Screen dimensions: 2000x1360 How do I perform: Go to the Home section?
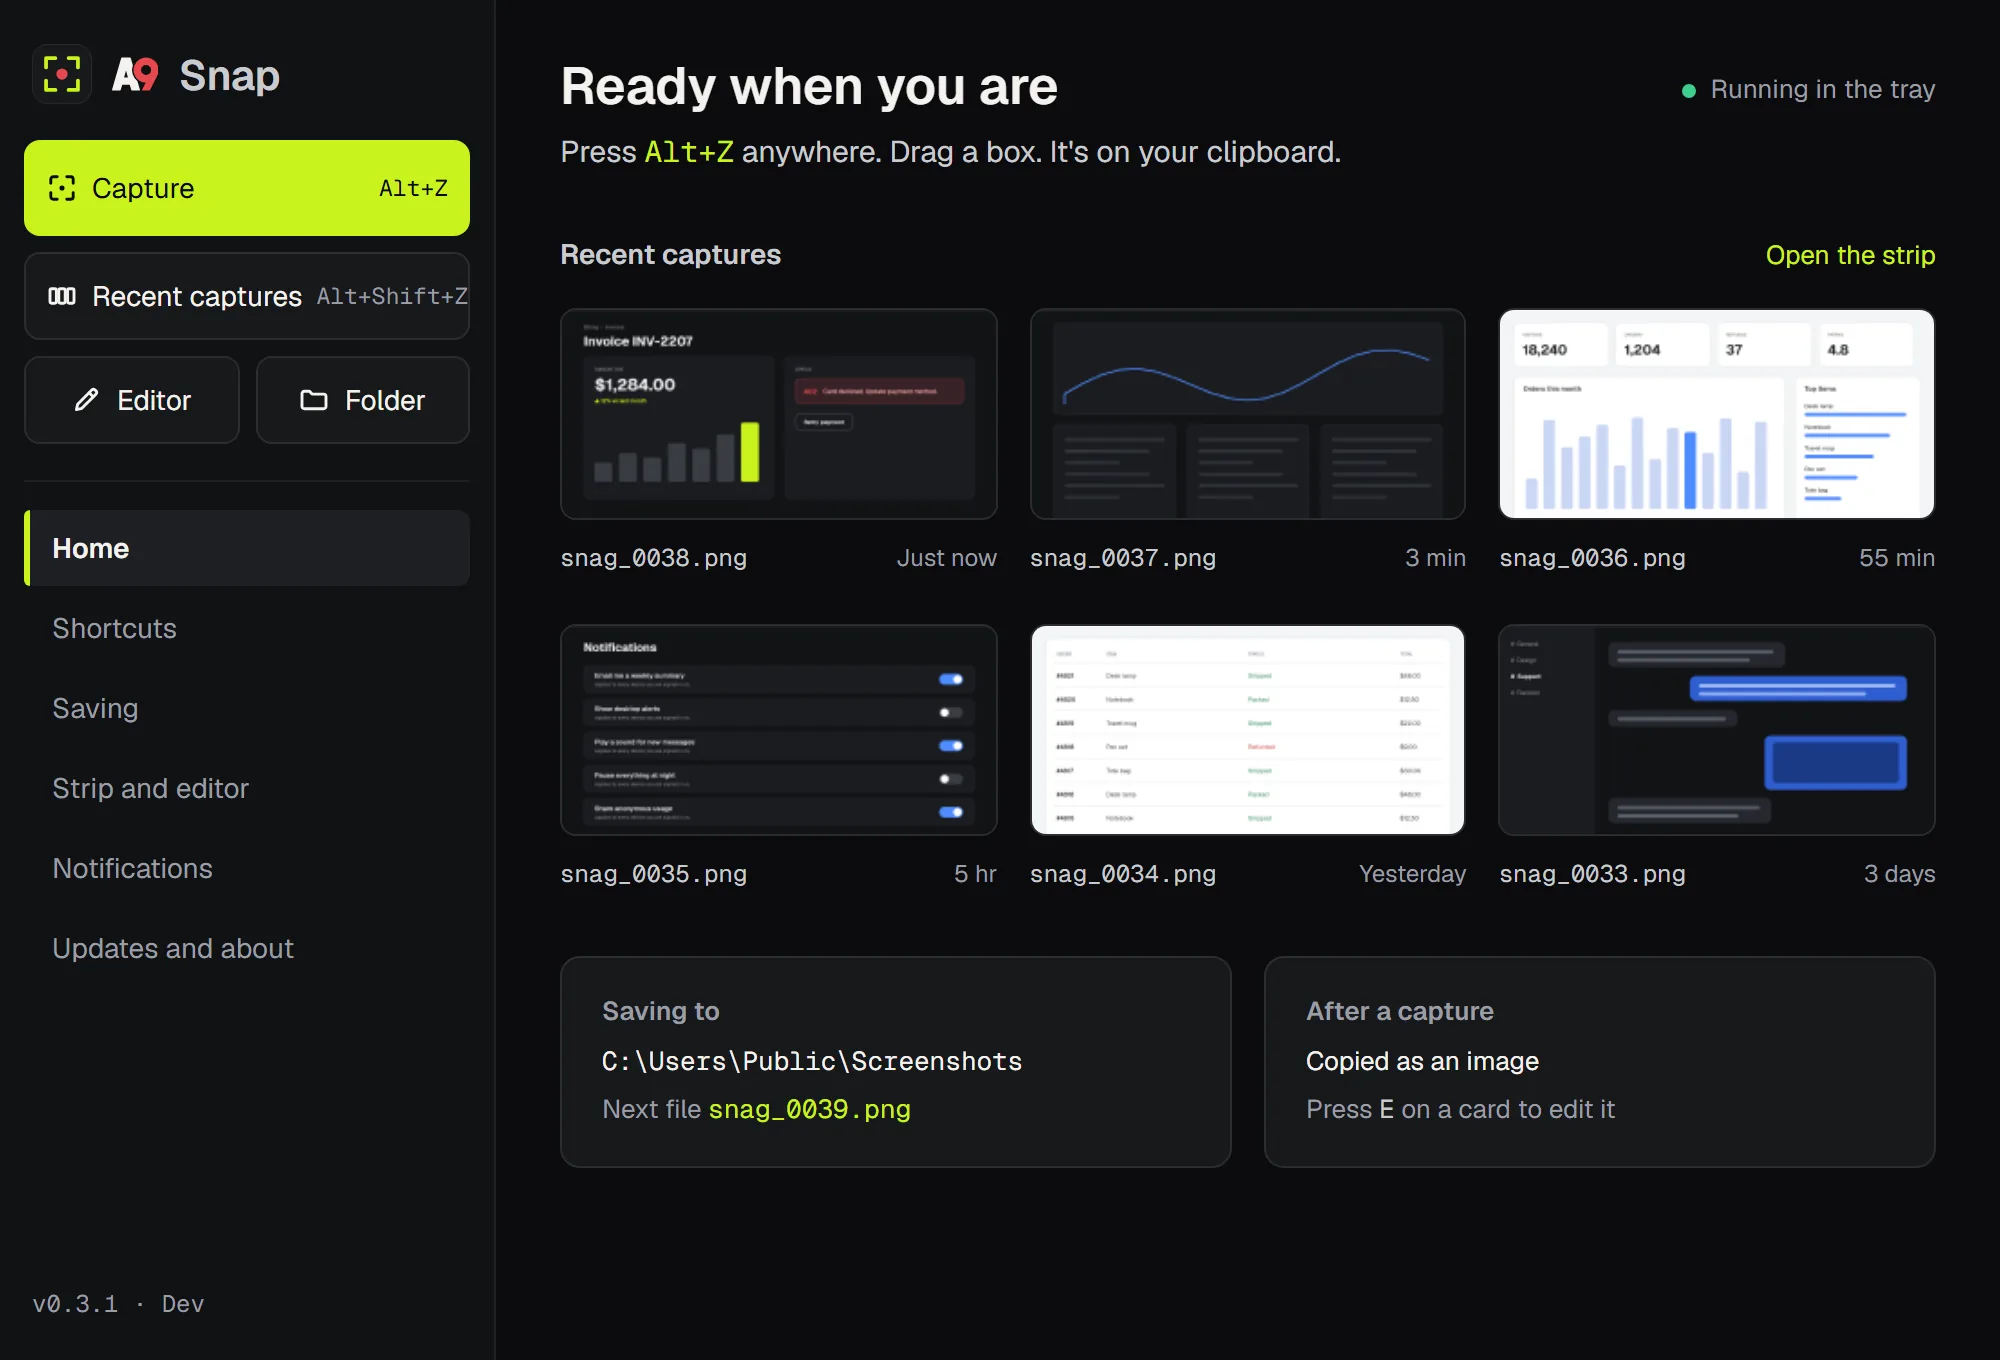(247, 548)
